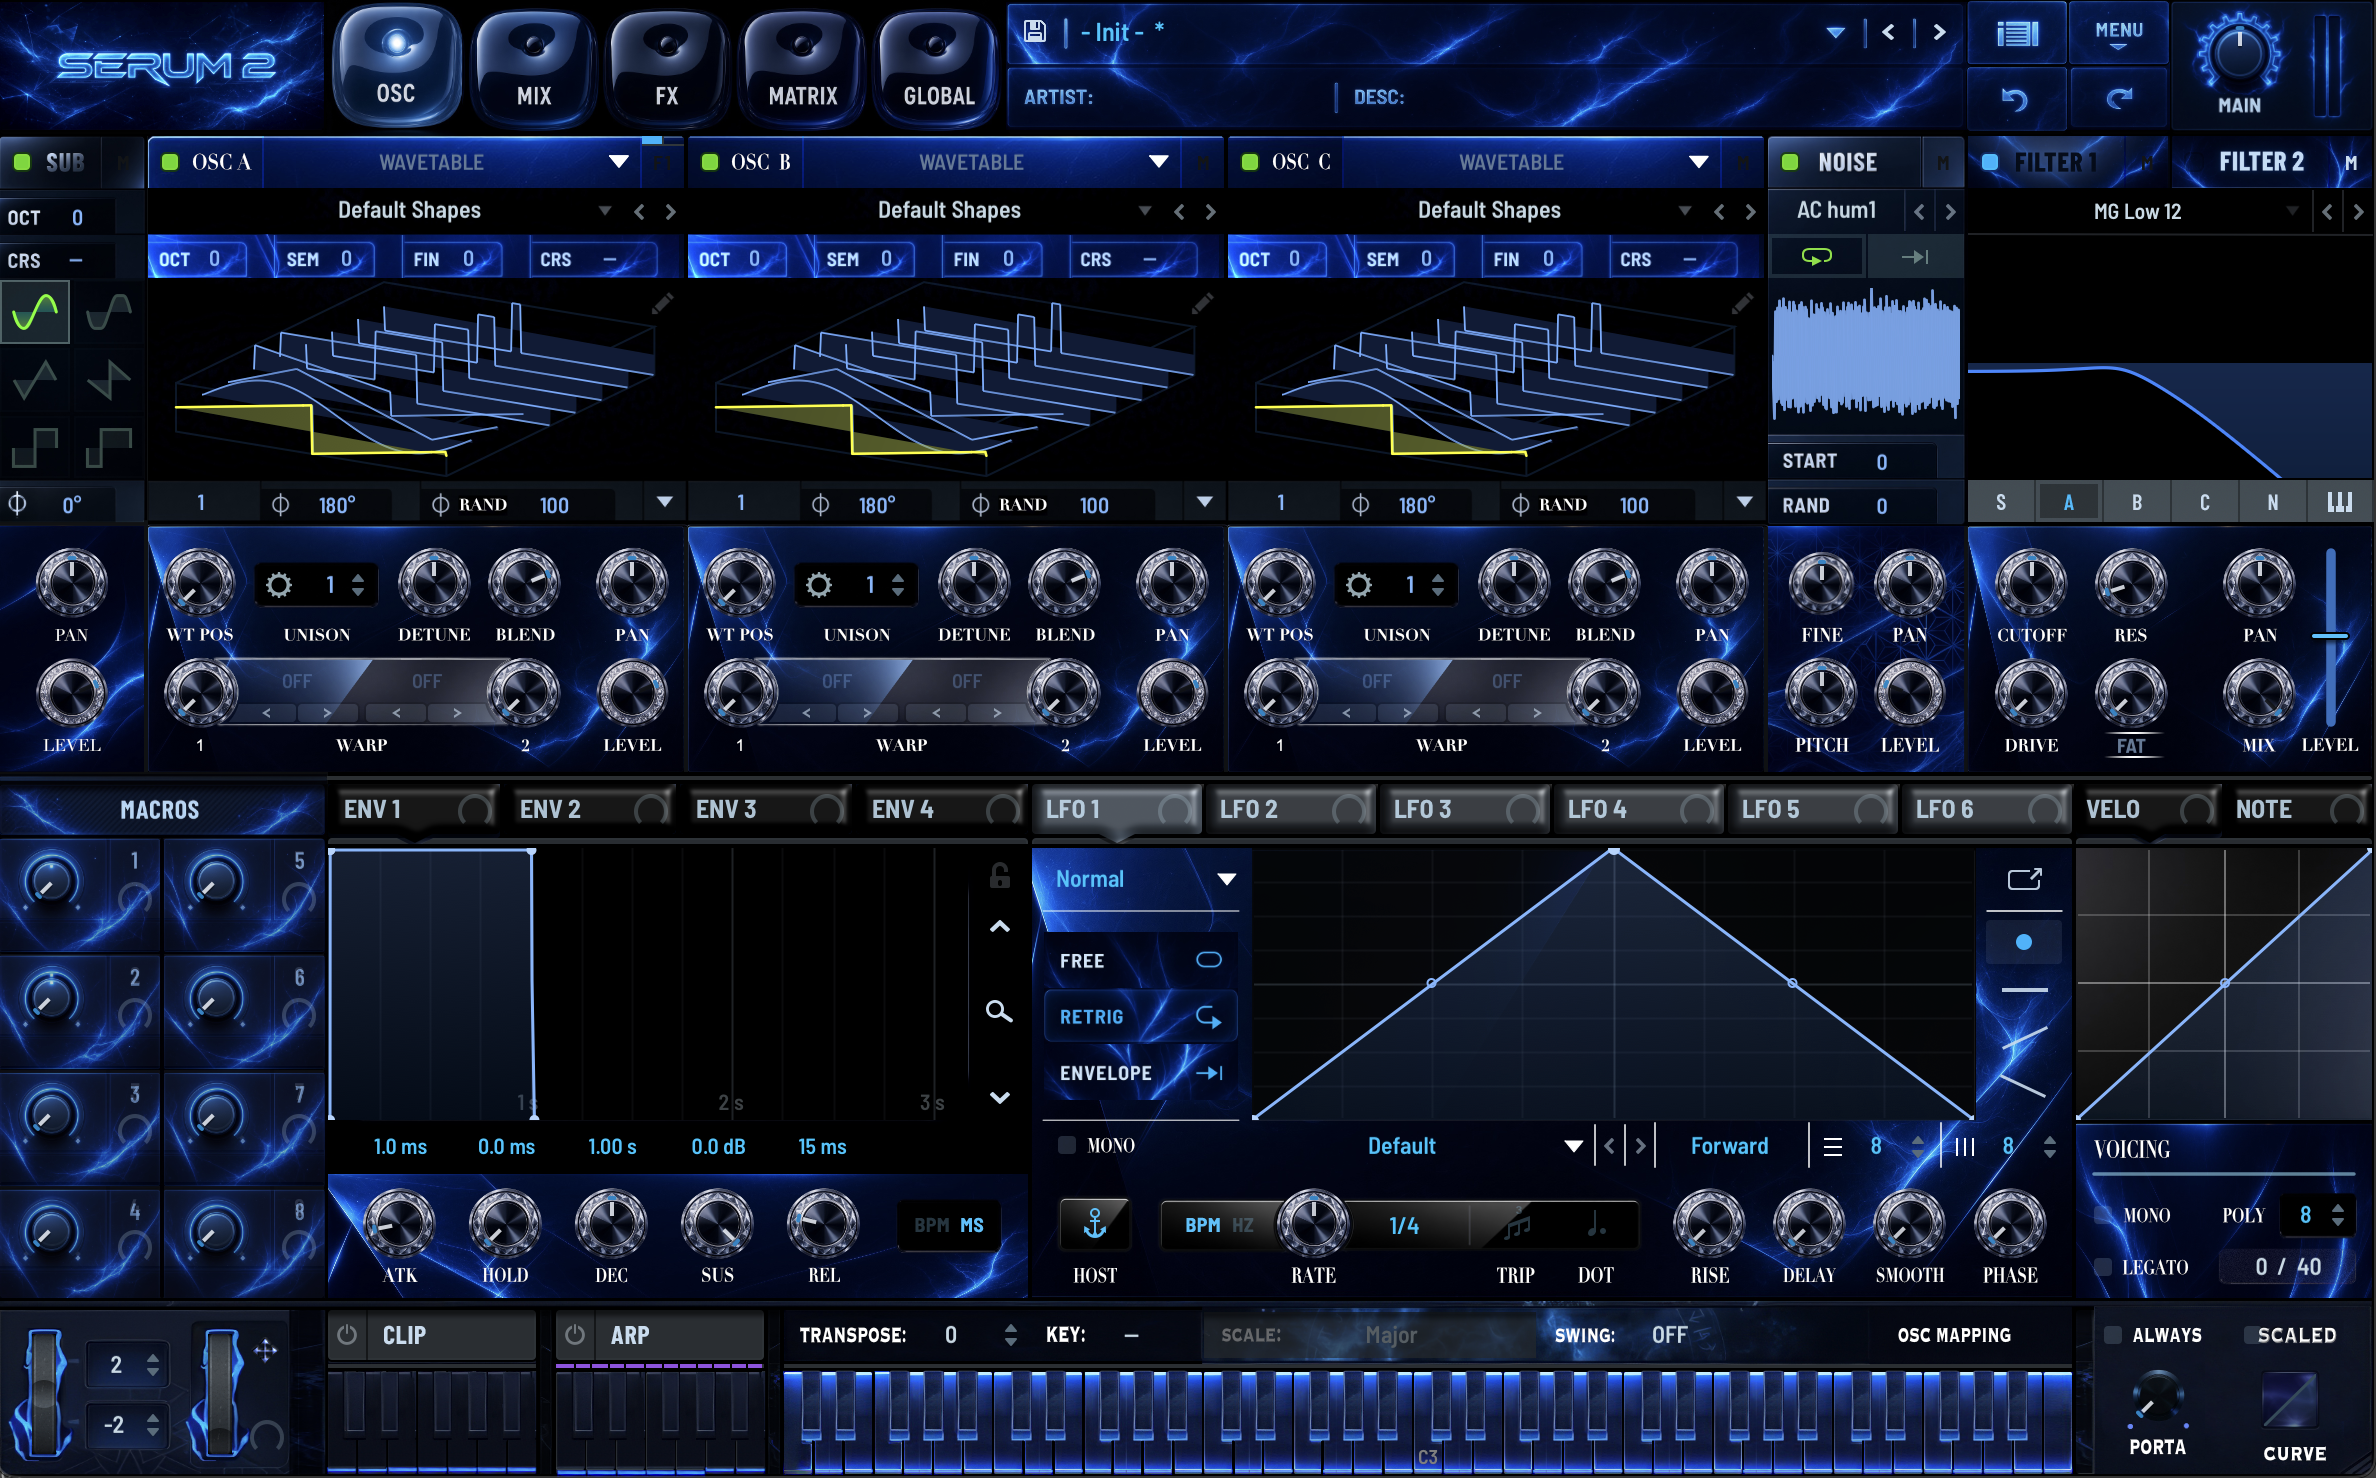The image size is (2376, 1478).
Task: Open OSC B wavetable editor pencil
Action: coord(1202,303)
